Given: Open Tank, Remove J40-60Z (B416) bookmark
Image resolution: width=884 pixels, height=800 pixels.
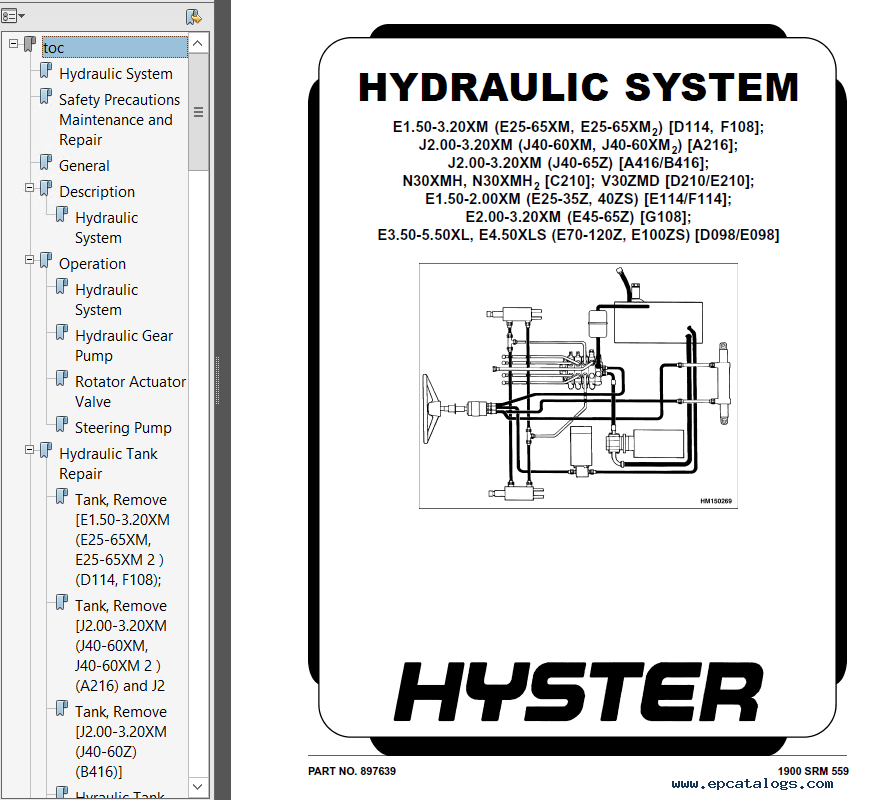Looking at the screenshot, I should (121, 741).
